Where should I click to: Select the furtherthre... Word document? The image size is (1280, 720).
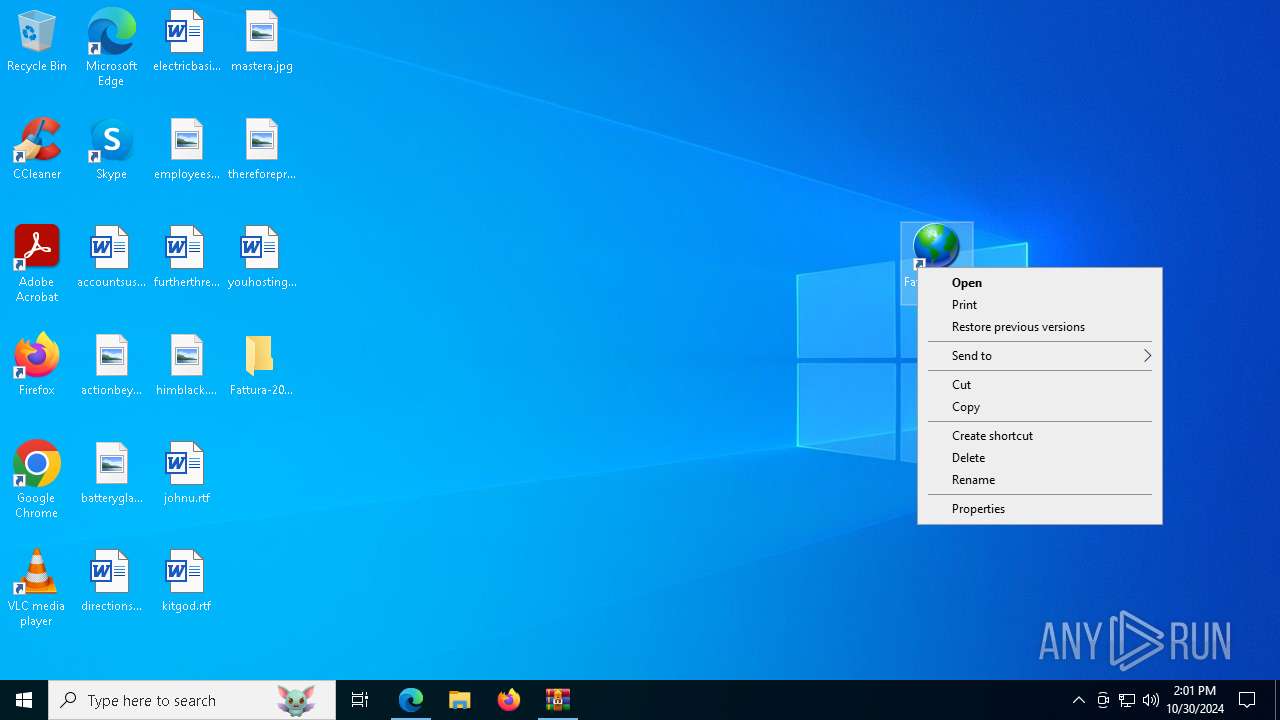[x=186, y=258]
